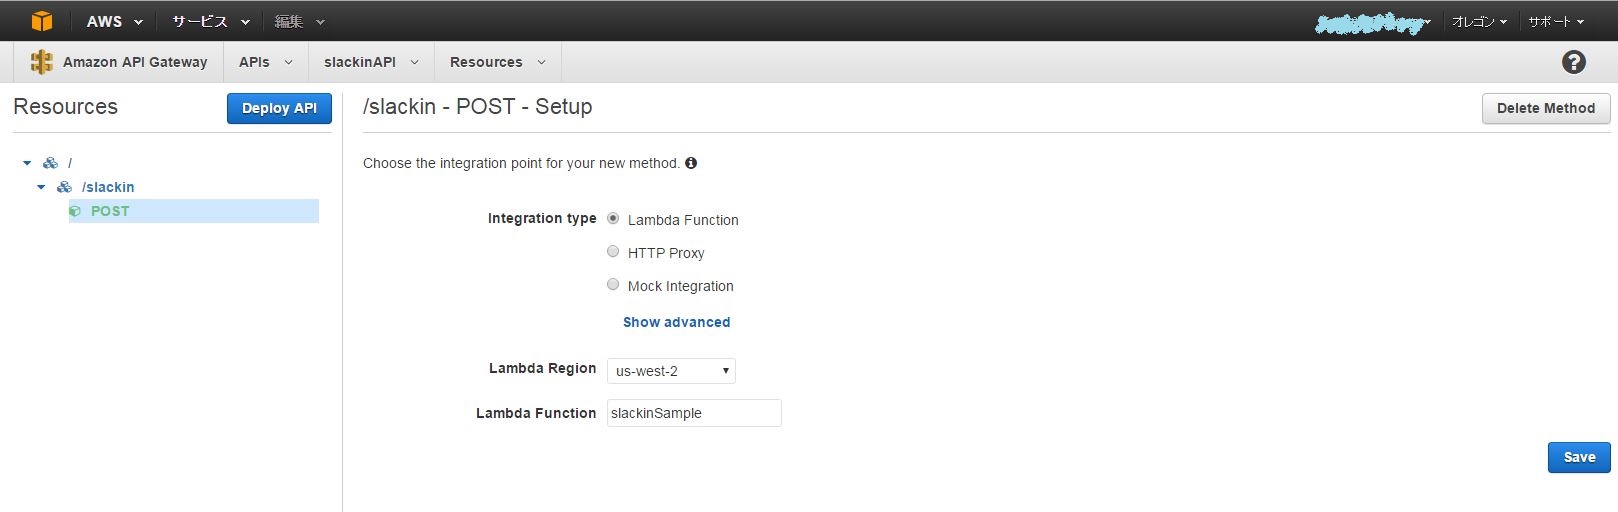
Task: Click the AWS orange cube logo
Action: tap(41, 21)
